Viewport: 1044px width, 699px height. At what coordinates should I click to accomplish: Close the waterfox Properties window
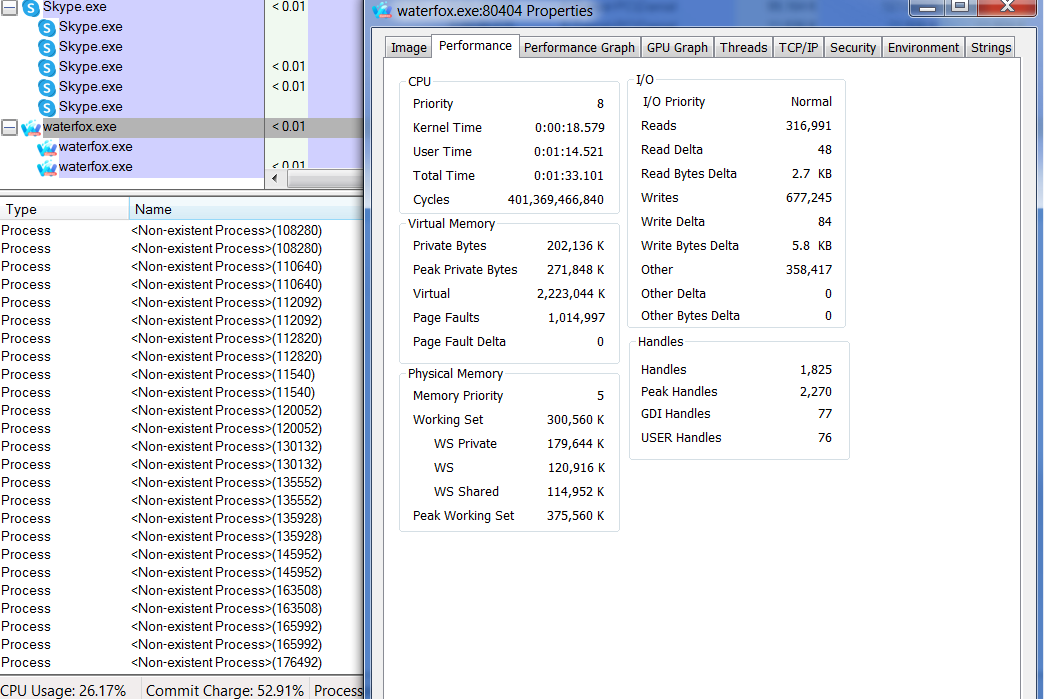point(1007,7)
